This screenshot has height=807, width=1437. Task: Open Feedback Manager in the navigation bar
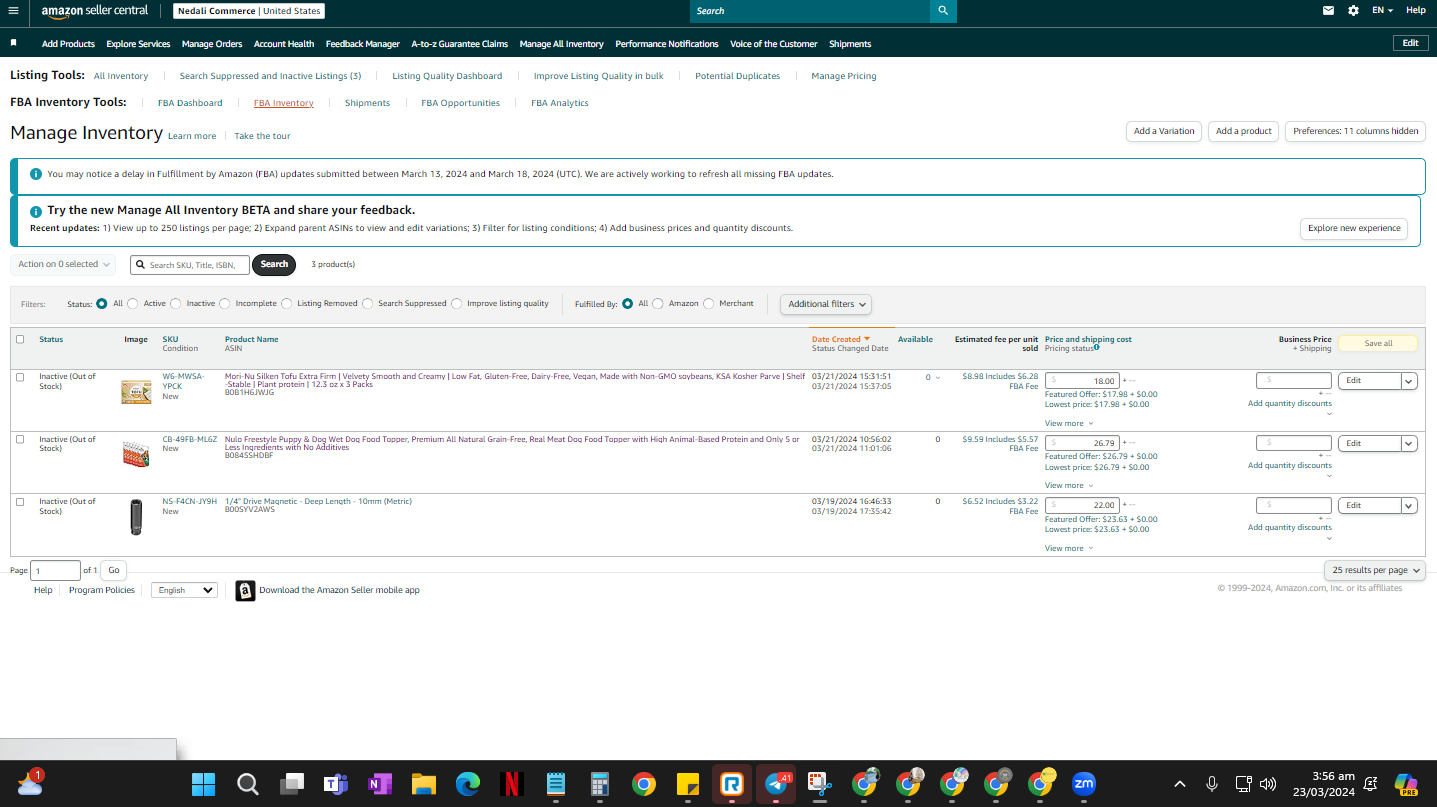(x=363, y=44)
